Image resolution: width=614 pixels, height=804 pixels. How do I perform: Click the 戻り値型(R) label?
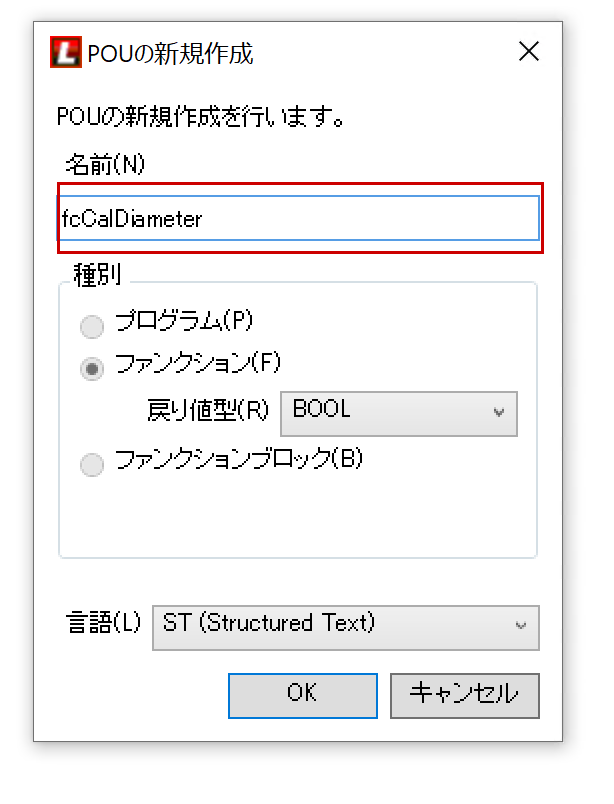pyautogui.click(x=208, y=410)
